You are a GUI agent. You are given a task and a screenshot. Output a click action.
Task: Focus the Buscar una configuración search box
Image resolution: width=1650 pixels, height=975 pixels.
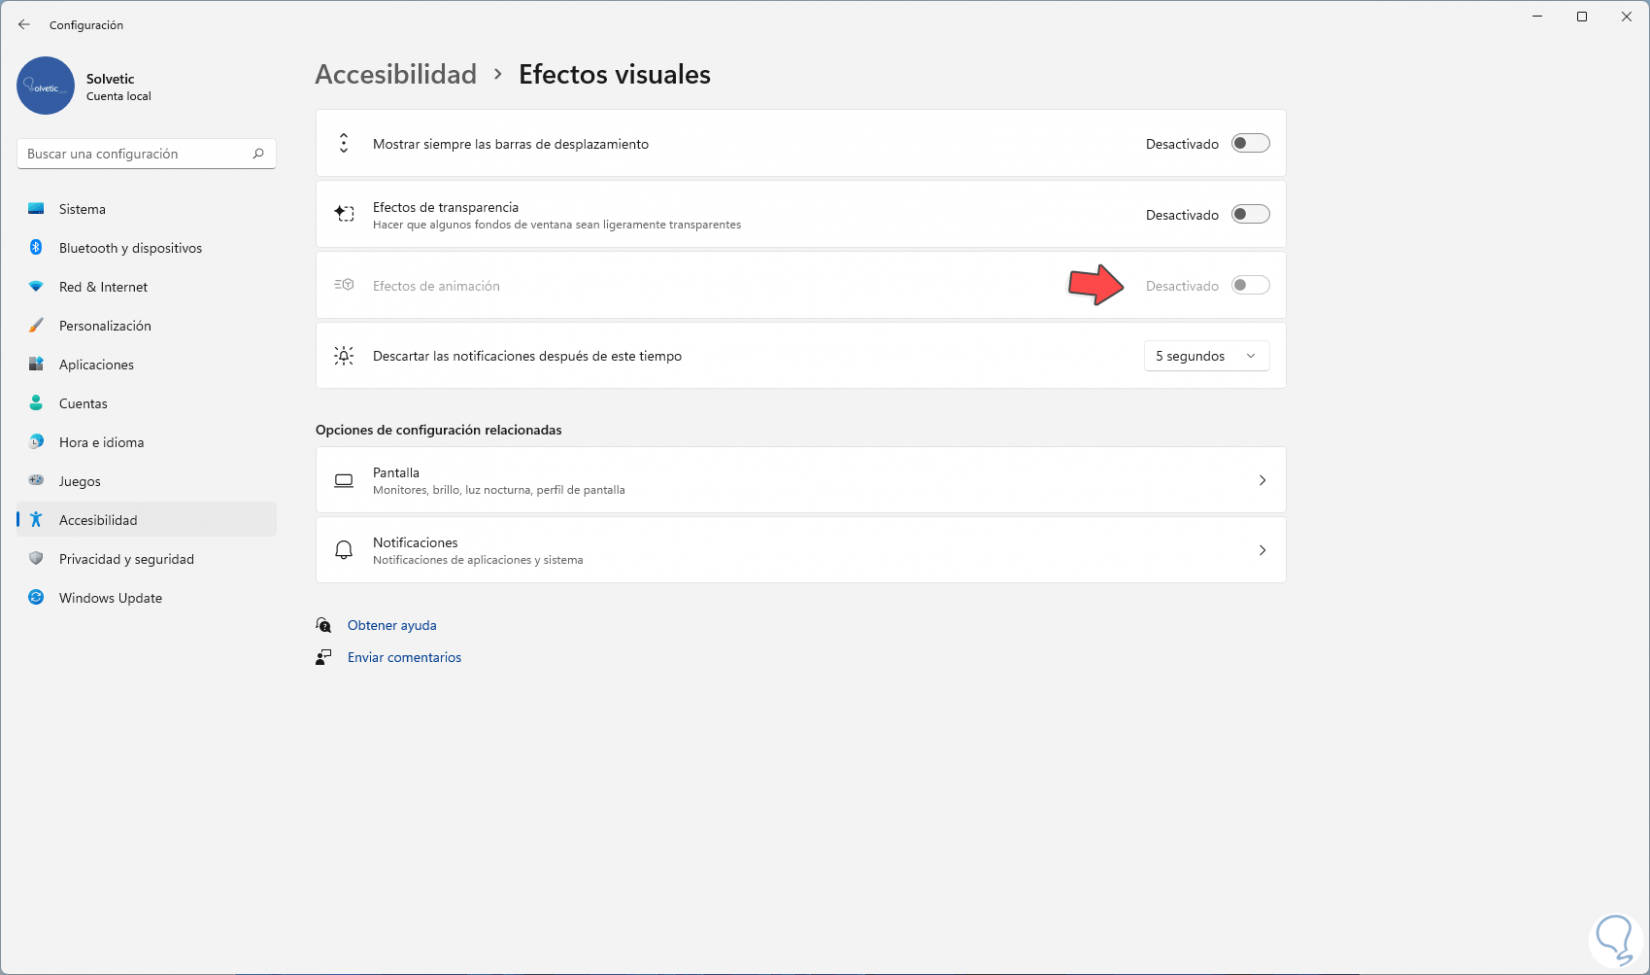135,154
